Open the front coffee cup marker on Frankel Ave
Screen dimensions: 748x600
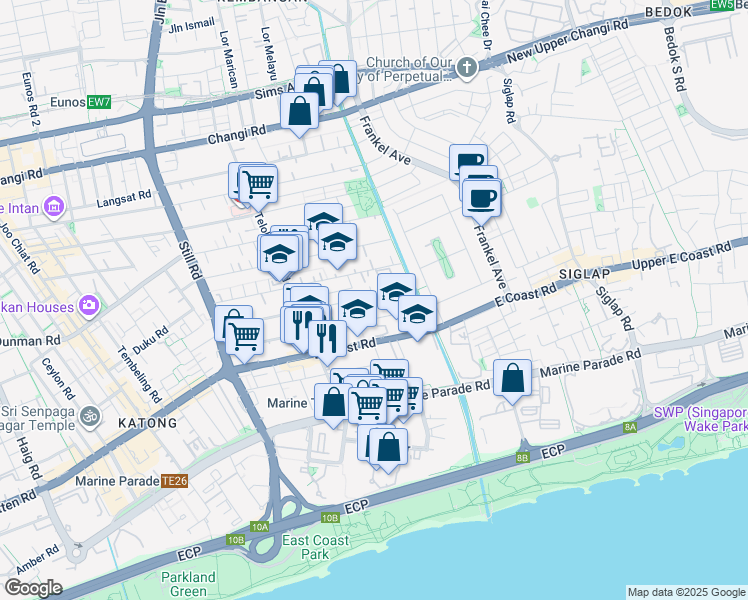tap(482, 197)
